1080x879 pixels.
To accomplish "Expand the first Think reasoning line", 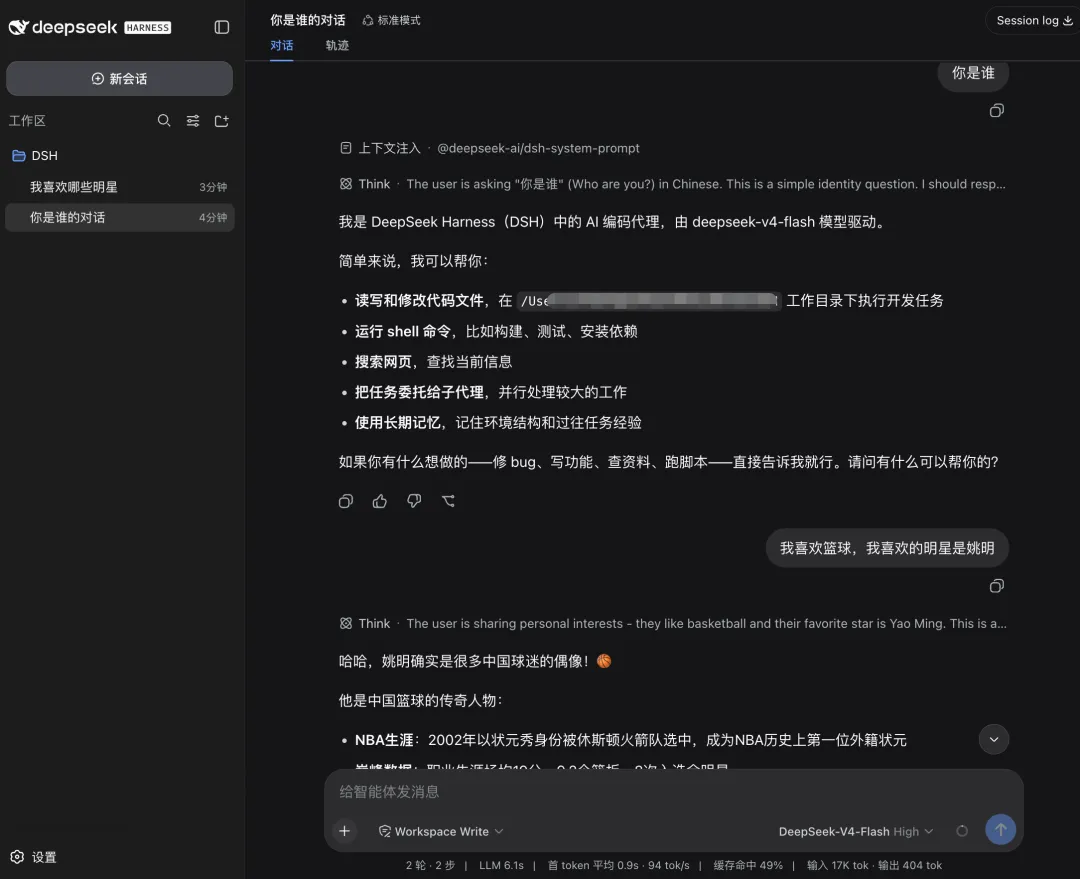I will pos(672,184).
